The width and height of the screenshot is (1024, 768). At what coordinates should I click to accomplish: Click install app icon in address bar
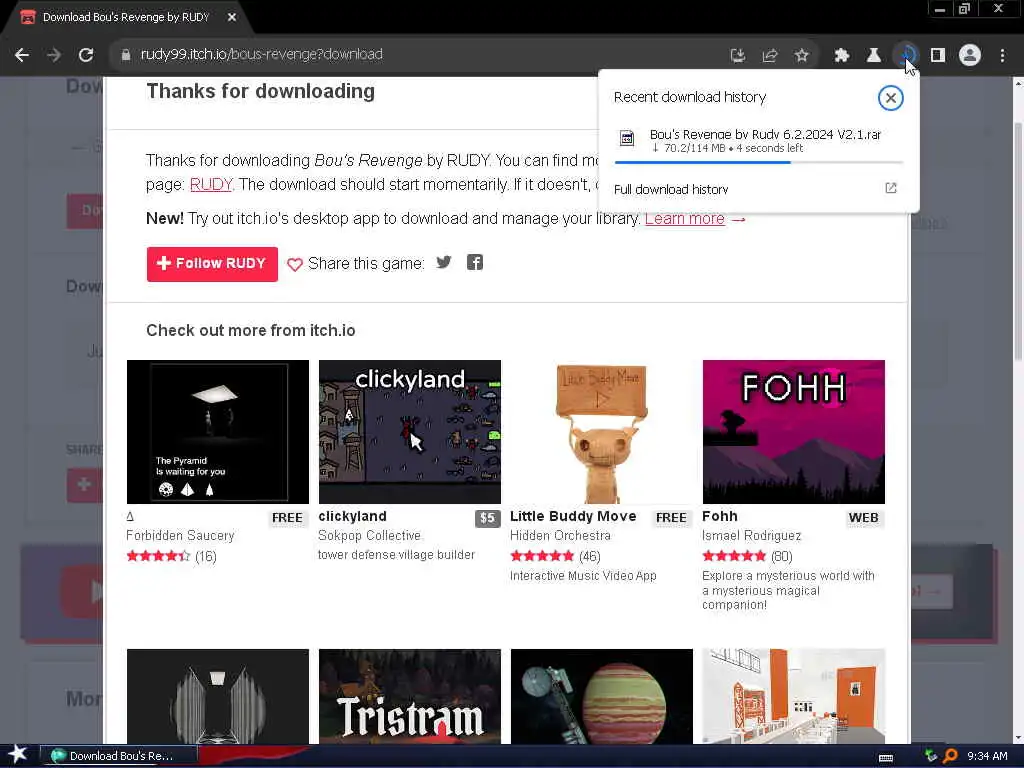[x=738, y=56]
